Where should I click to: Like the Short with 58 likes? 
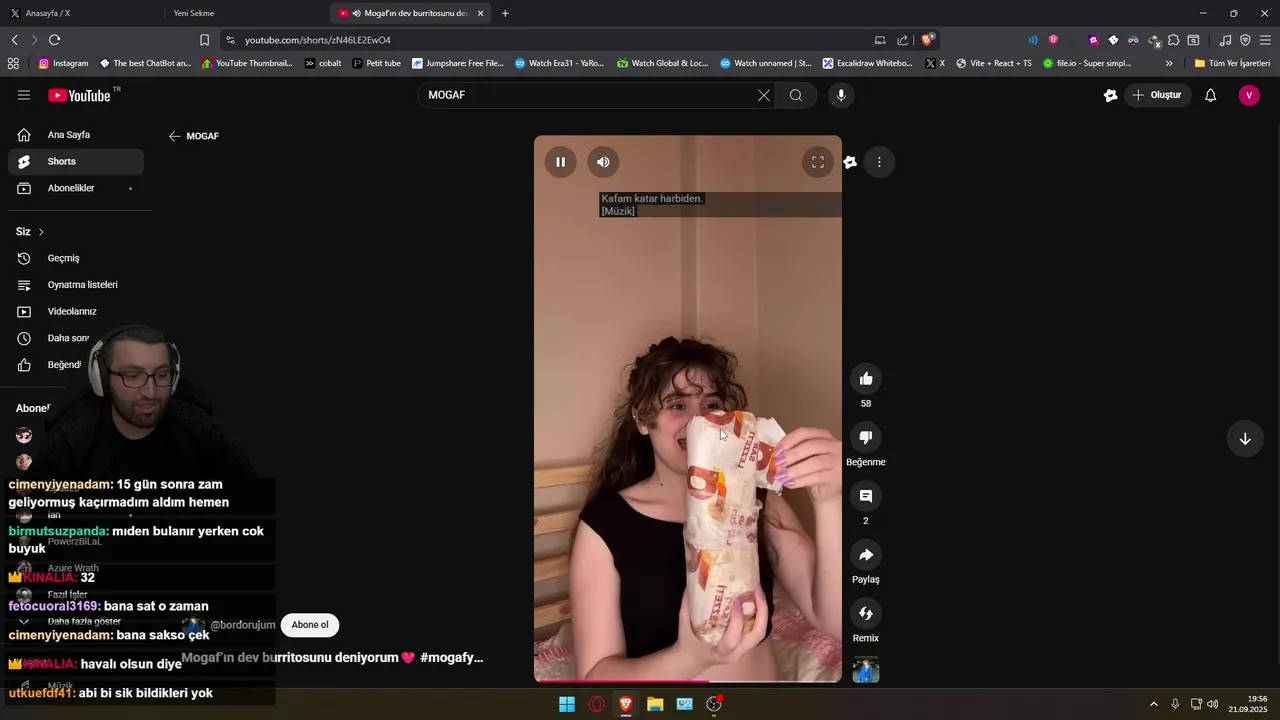click(866, 379)
